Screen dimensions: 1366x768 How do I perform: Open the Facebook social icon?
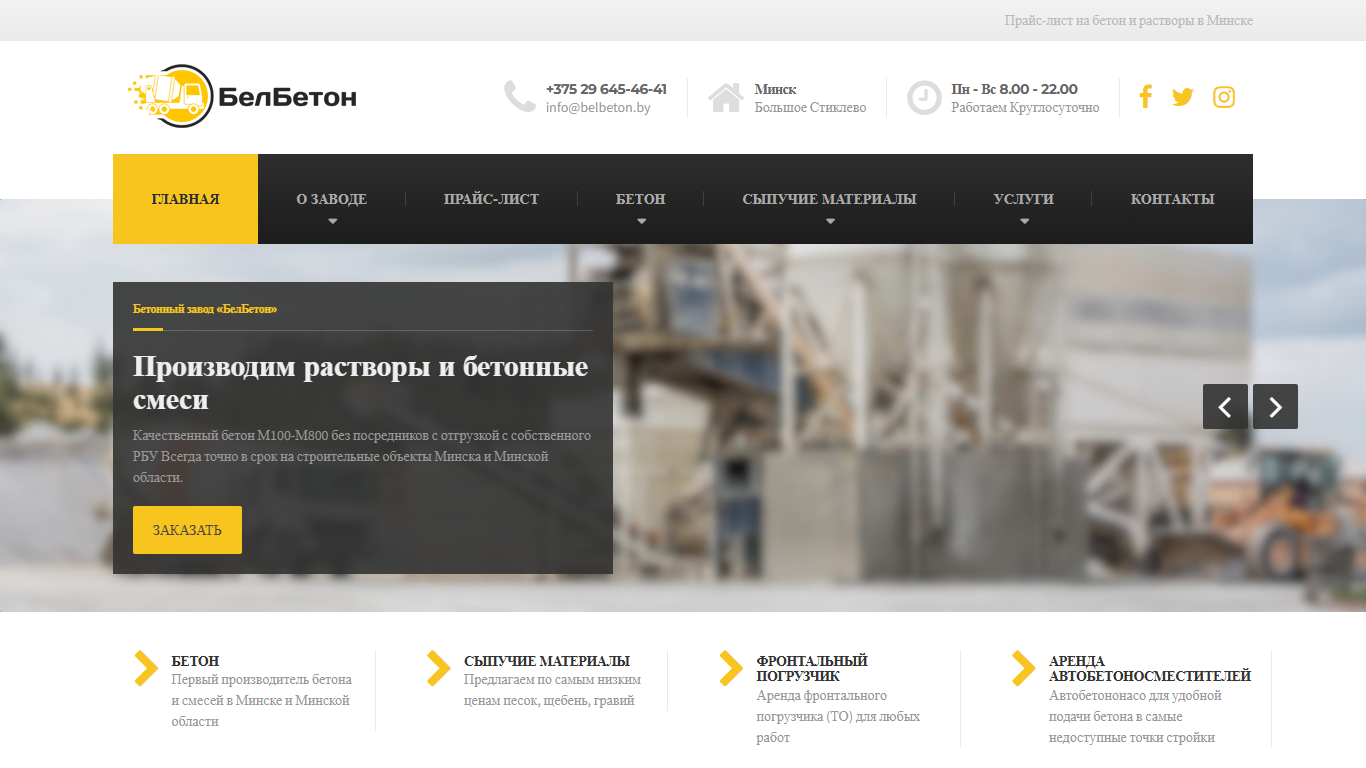point(1146,97)
